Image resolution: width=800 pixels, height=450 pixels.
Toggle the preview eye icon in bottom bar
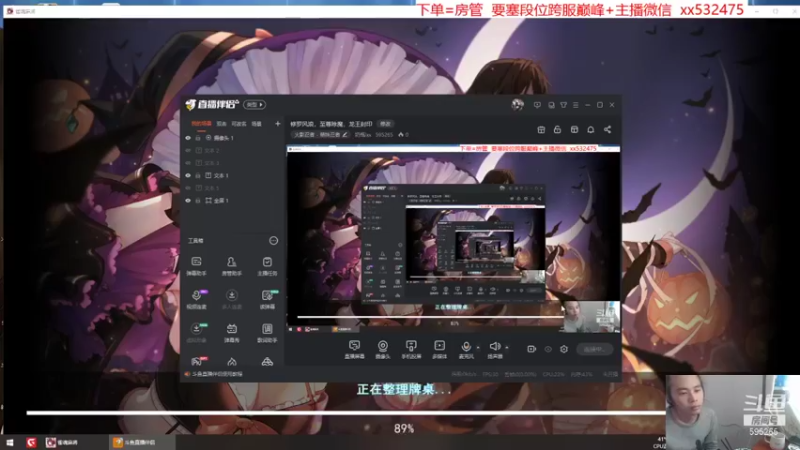pyautogui.click(x=548, y=349)
